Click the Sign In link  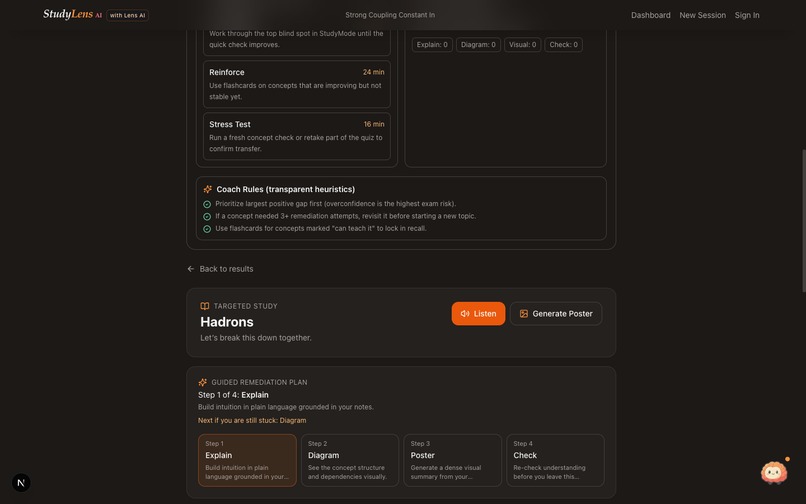pyautogui.click(x=747, y=15)
